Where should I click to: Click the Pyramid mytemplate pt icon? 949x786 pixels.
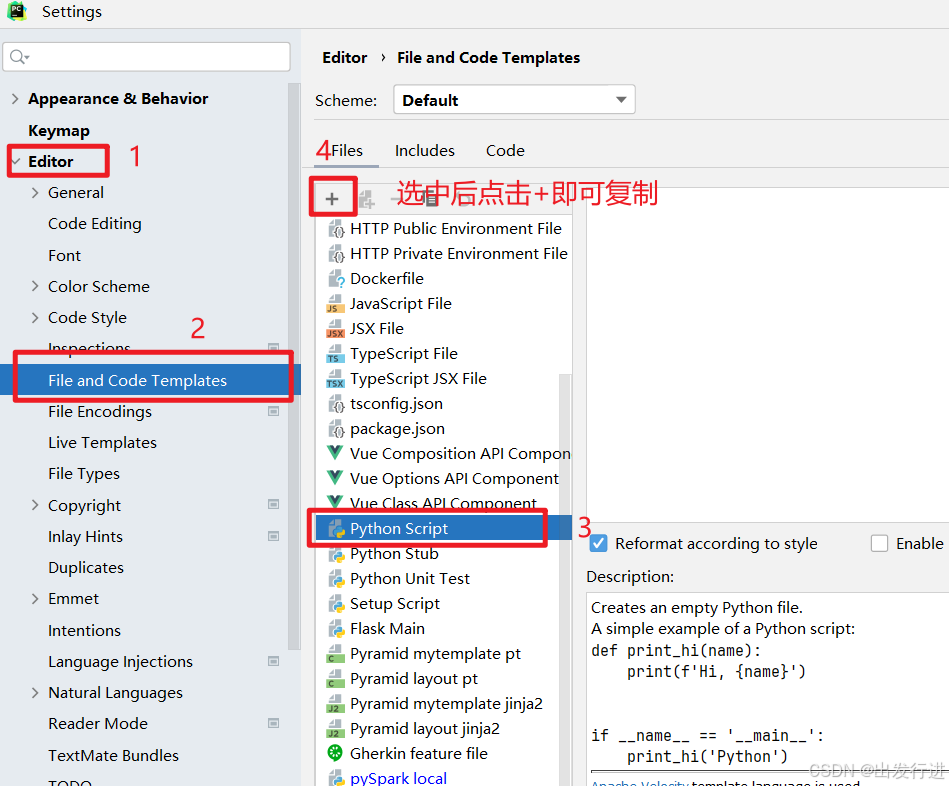click(335, 654)
